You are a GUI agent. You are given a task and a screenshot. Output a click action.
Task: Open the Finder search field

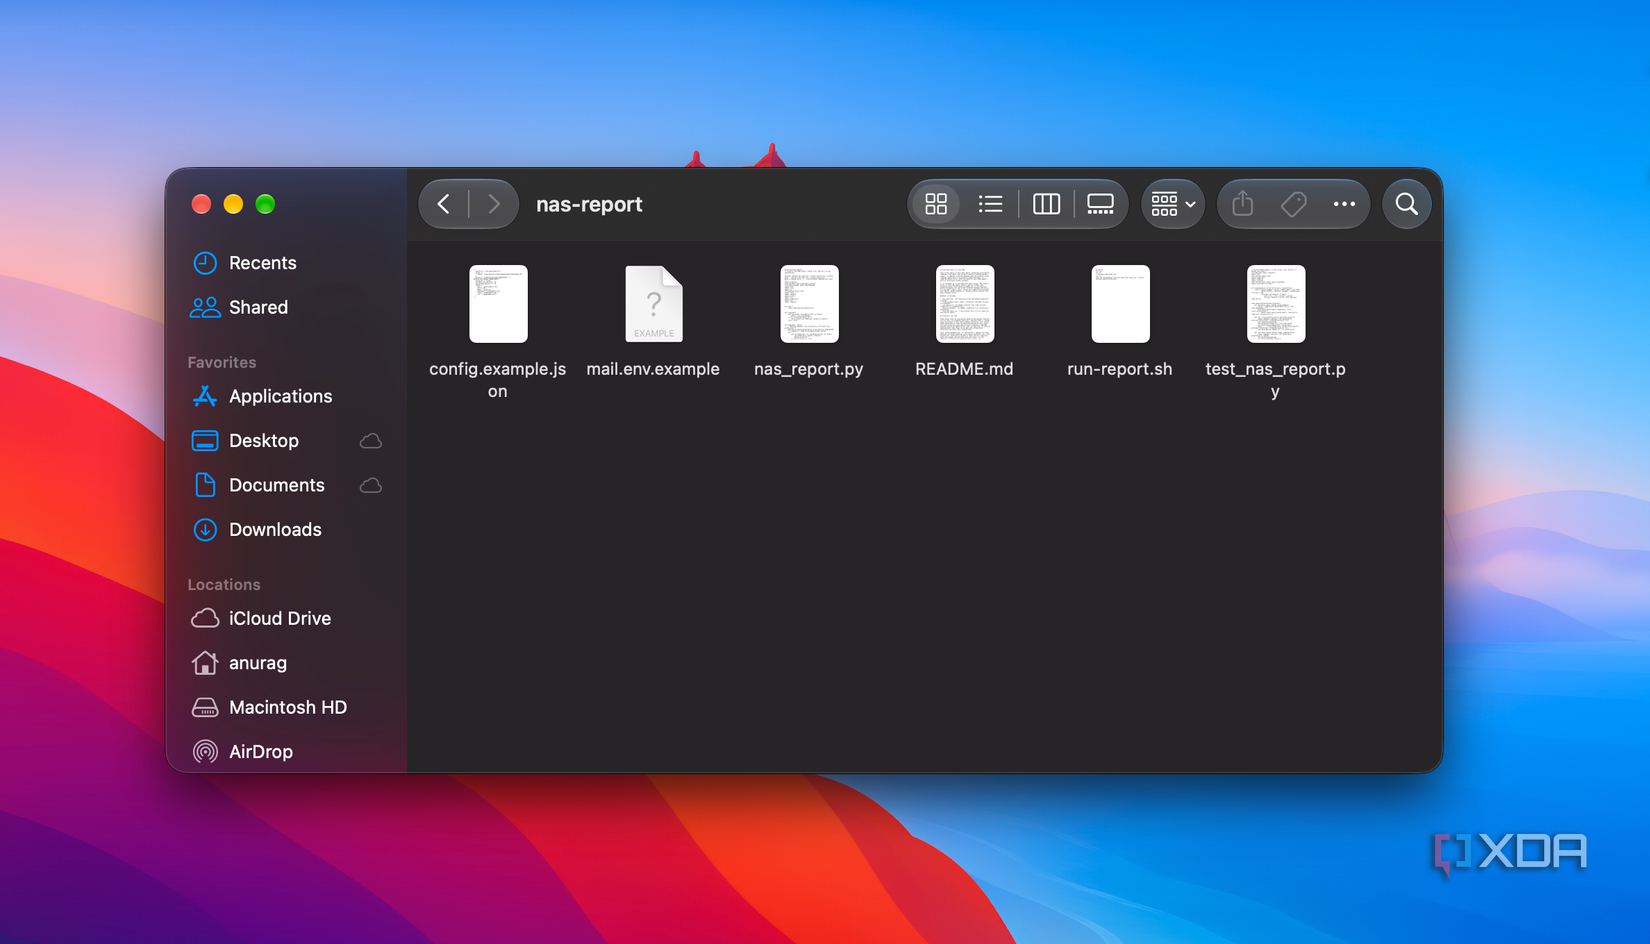click(x=1407, y=204)
